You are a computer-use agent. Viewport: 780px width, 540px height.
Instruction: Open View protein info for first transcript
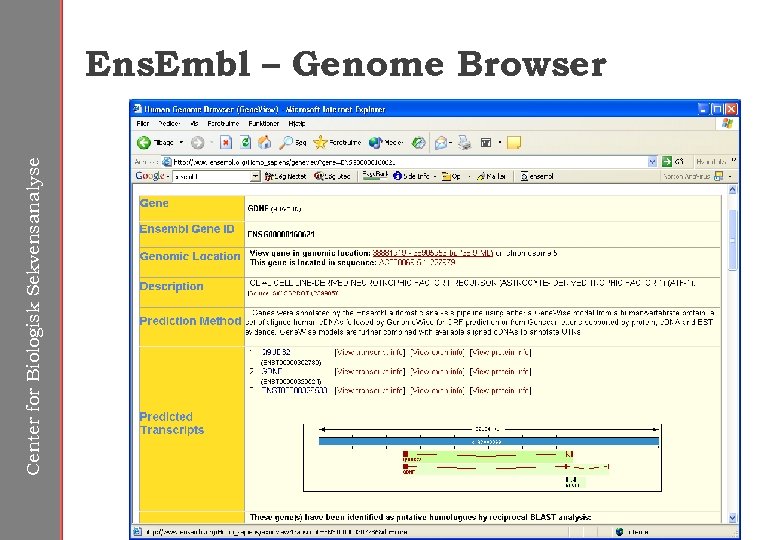[500, 353]
